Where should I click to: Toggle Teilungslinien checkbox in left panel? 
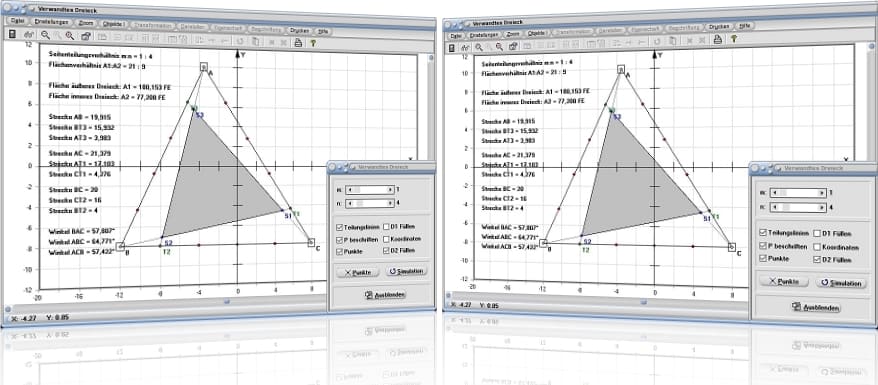tap(340, 227)
